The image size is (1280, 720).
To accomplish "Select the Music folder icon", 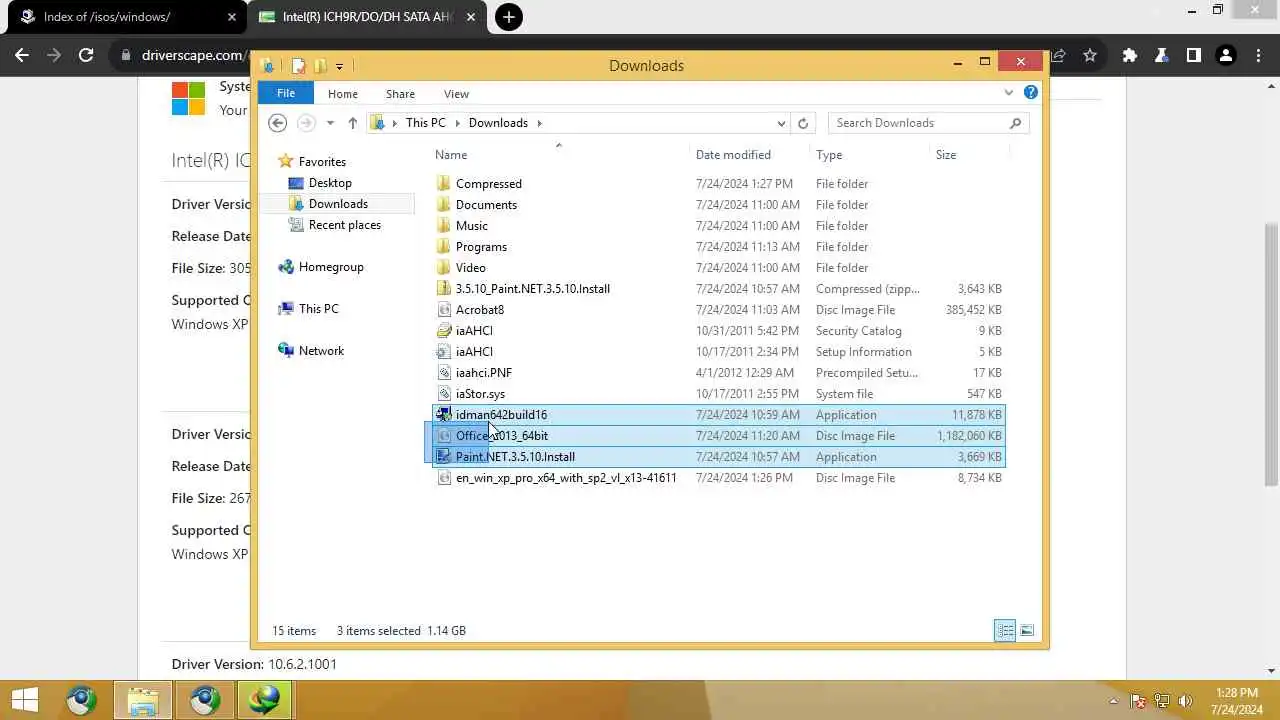I will 445,226.
